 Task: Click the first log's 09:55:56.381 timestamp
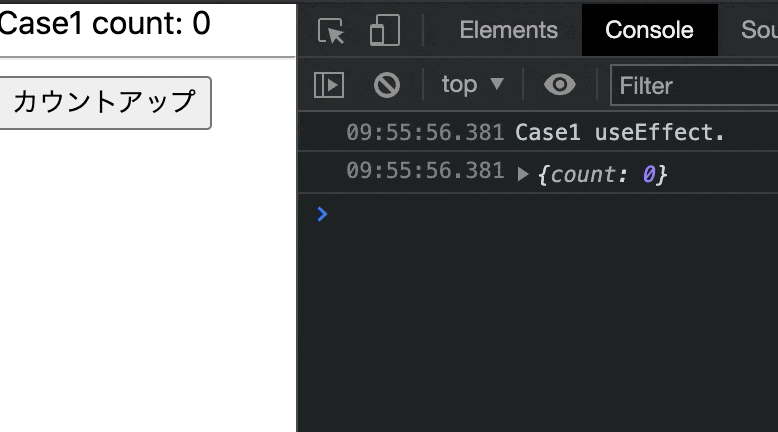click(x=425, y=132)
